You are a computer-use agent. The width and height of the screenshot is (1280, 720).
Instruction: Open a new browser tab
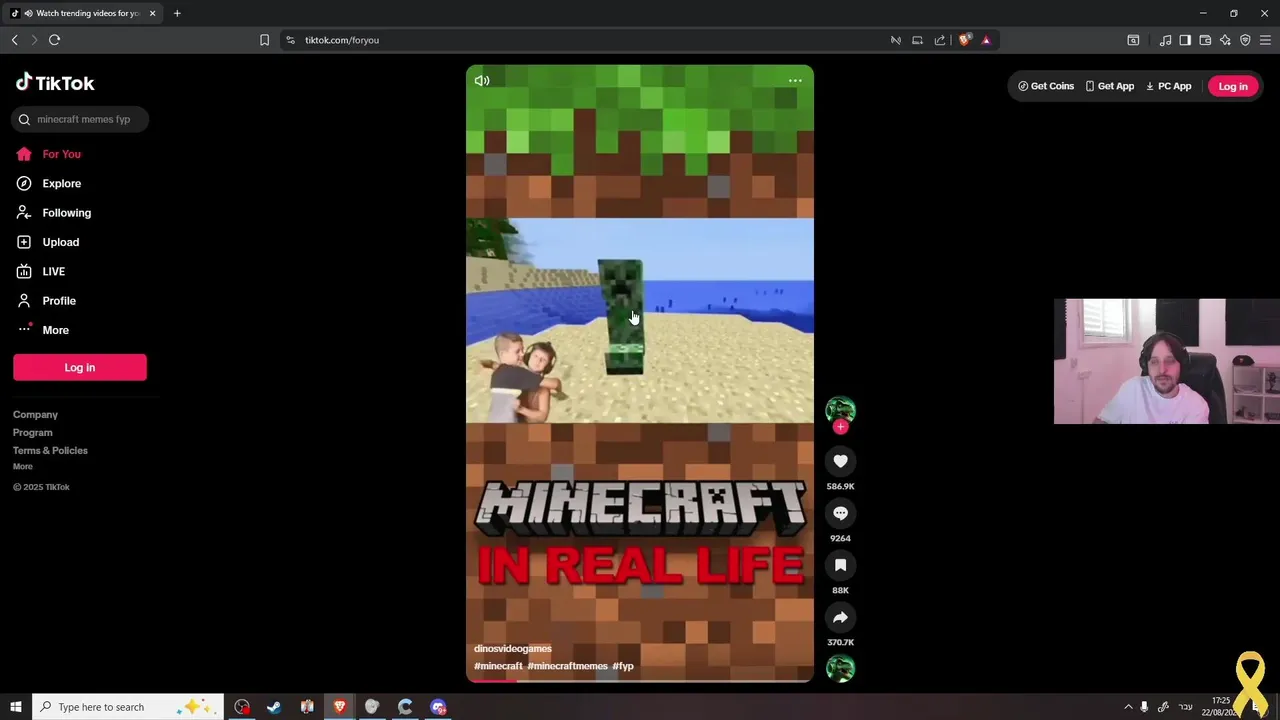point(177,13)
